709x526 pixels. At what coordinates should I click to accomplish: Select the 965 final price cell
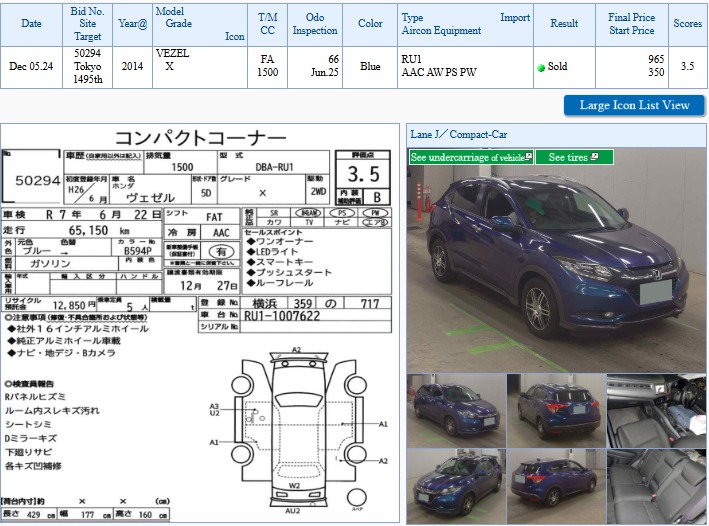[x=631, y=67]
